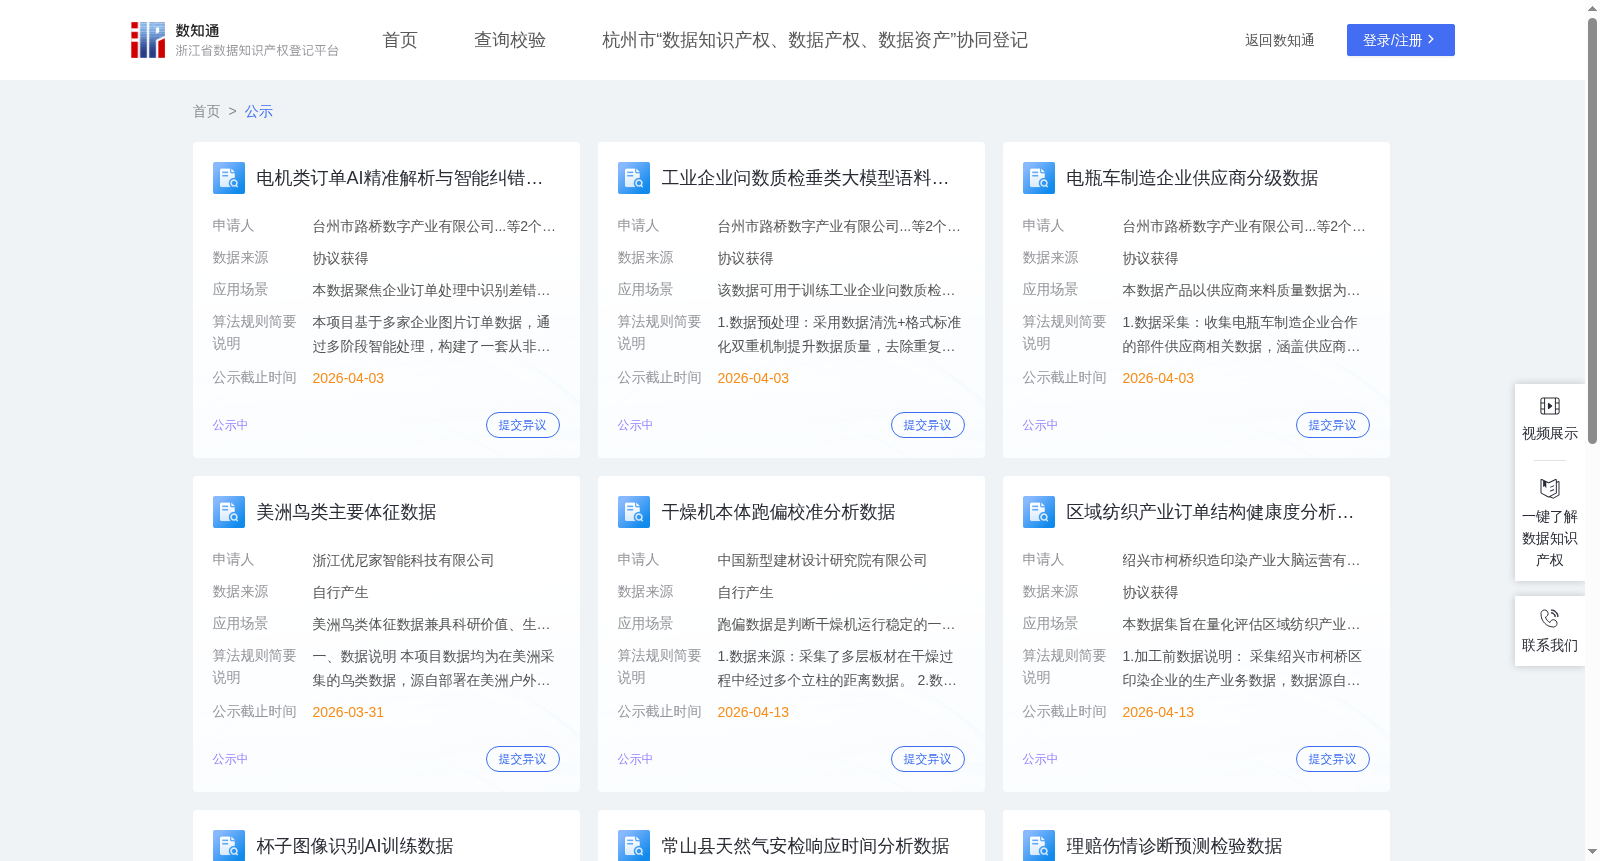Click the document icon for 区域纺织产业订单结构健康度分析
The image size is (1600, 861).
pyautogui.click(x=1039, y=512)
